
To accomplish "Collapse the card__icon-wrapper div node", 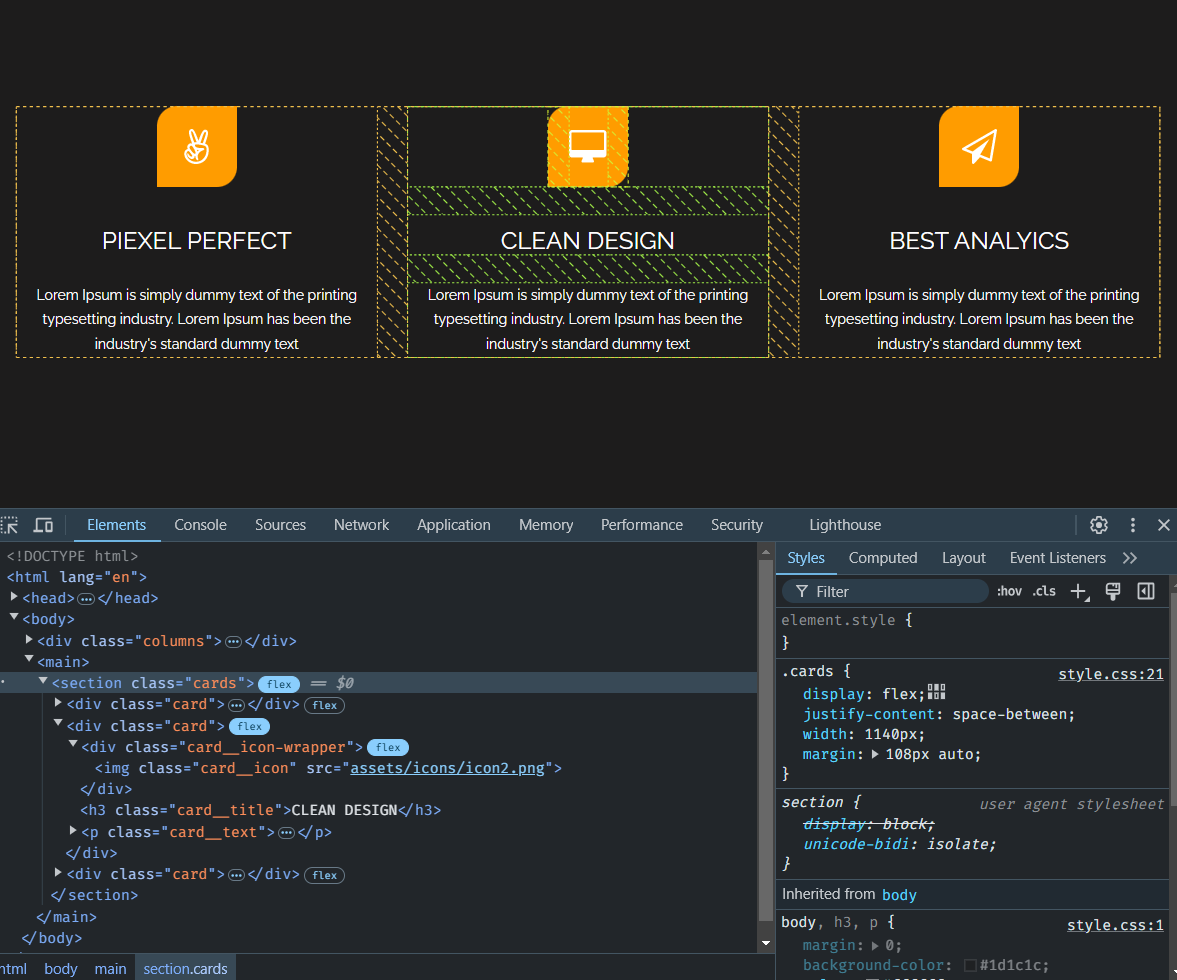I will point(73,744).
